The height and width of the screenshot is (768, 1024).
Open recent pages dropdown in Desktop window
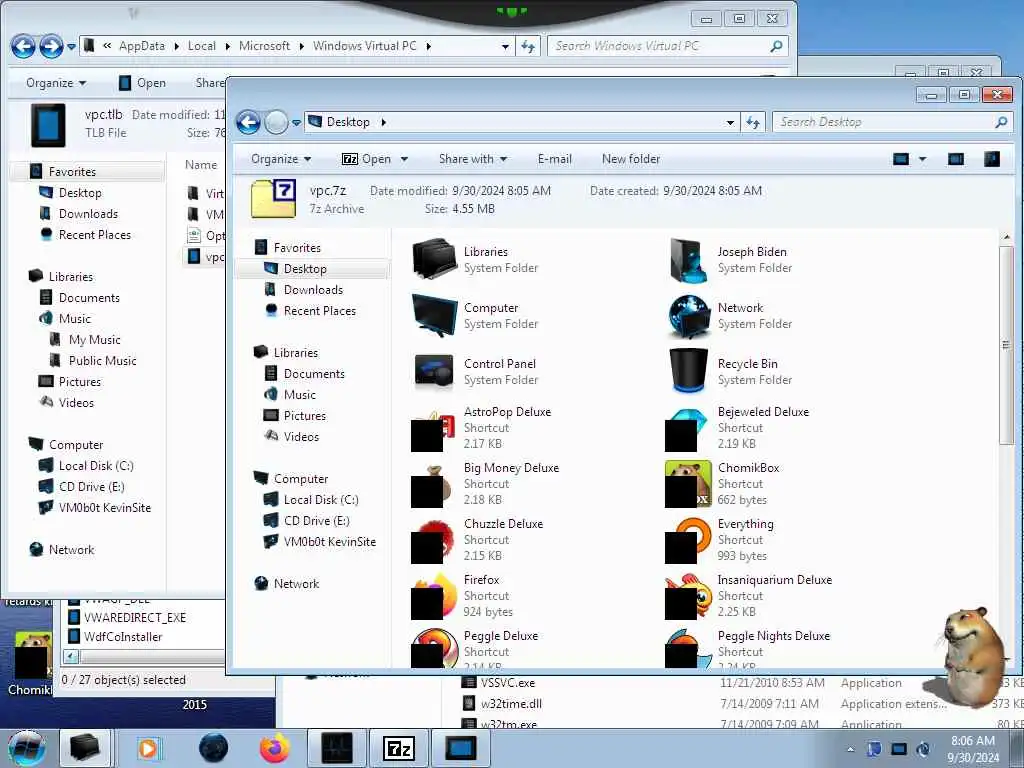click(x=296, y=122)
